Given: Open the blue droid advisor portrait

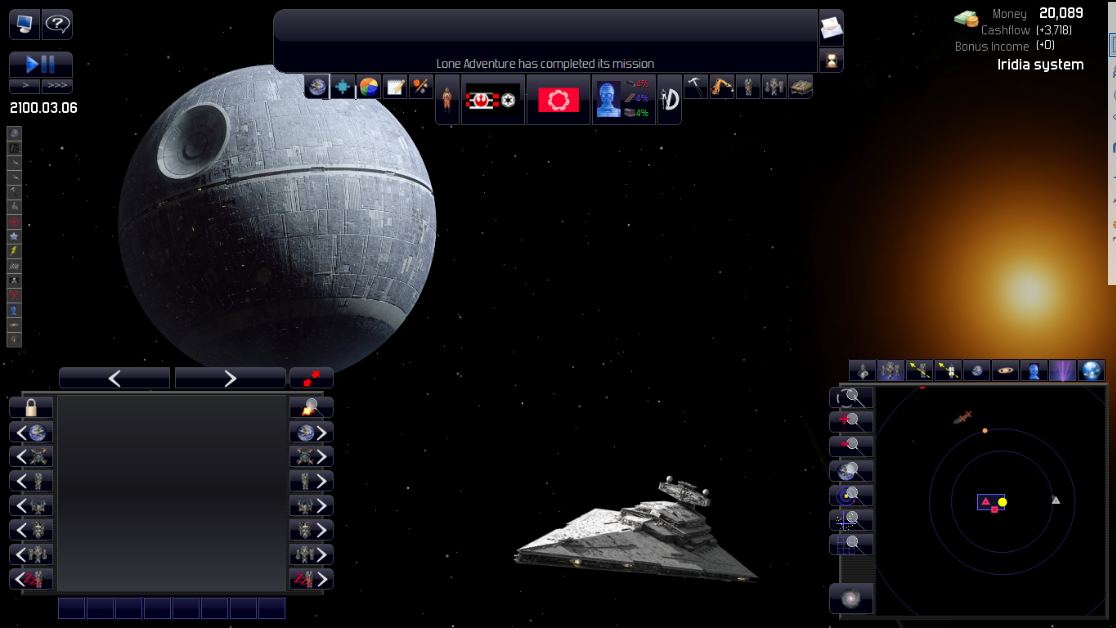Looking at the screenshot, I should point(623,100).
